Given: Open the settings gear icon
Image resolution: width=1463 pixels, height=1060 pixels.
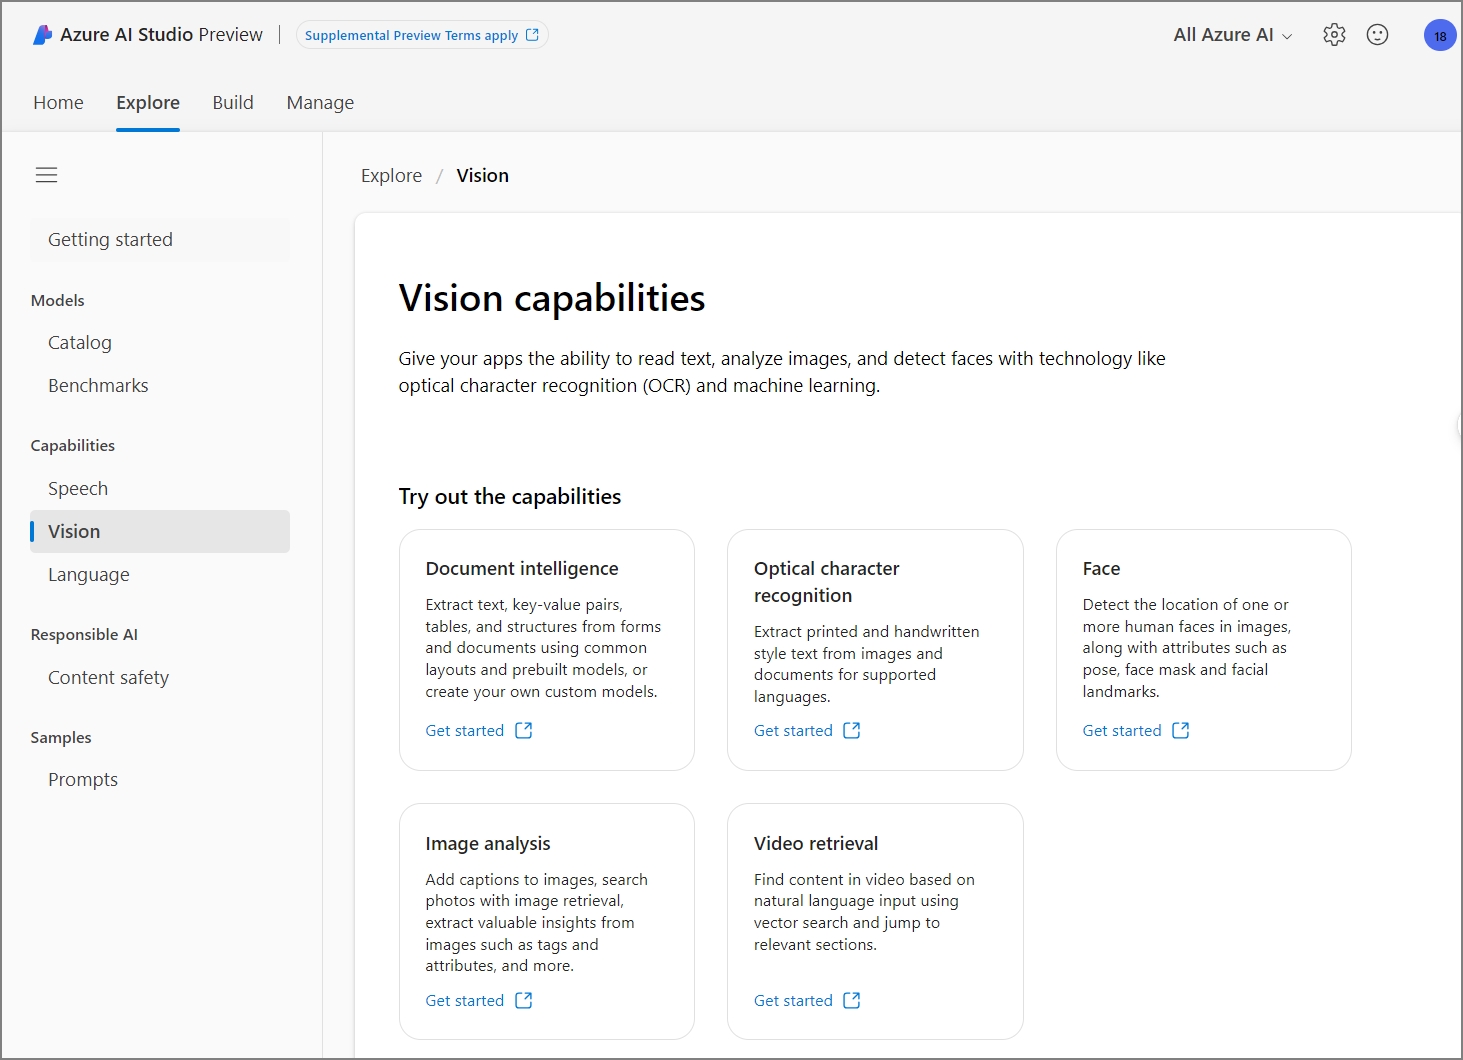Looking at the screenshot, I should (x=1334, y=35).
